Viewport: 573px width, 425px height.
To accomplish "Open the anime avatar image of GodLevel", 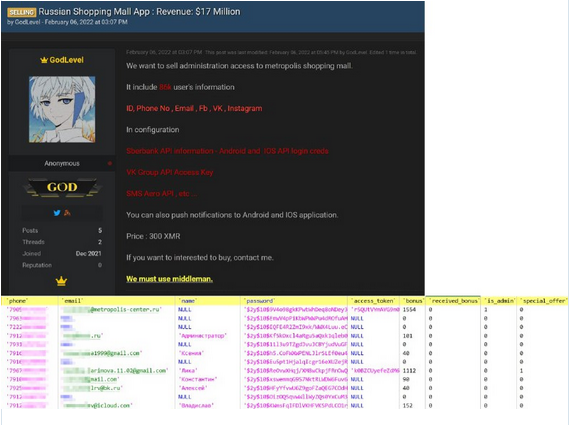I will pos(62,109).
